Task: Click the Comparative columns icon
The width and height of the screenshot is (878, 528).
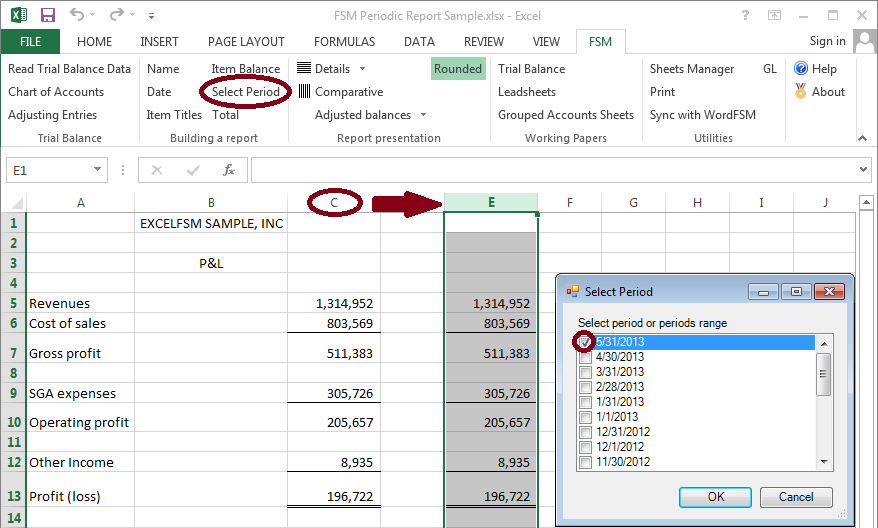Action: pyautogui.click(x=304, y=91)
